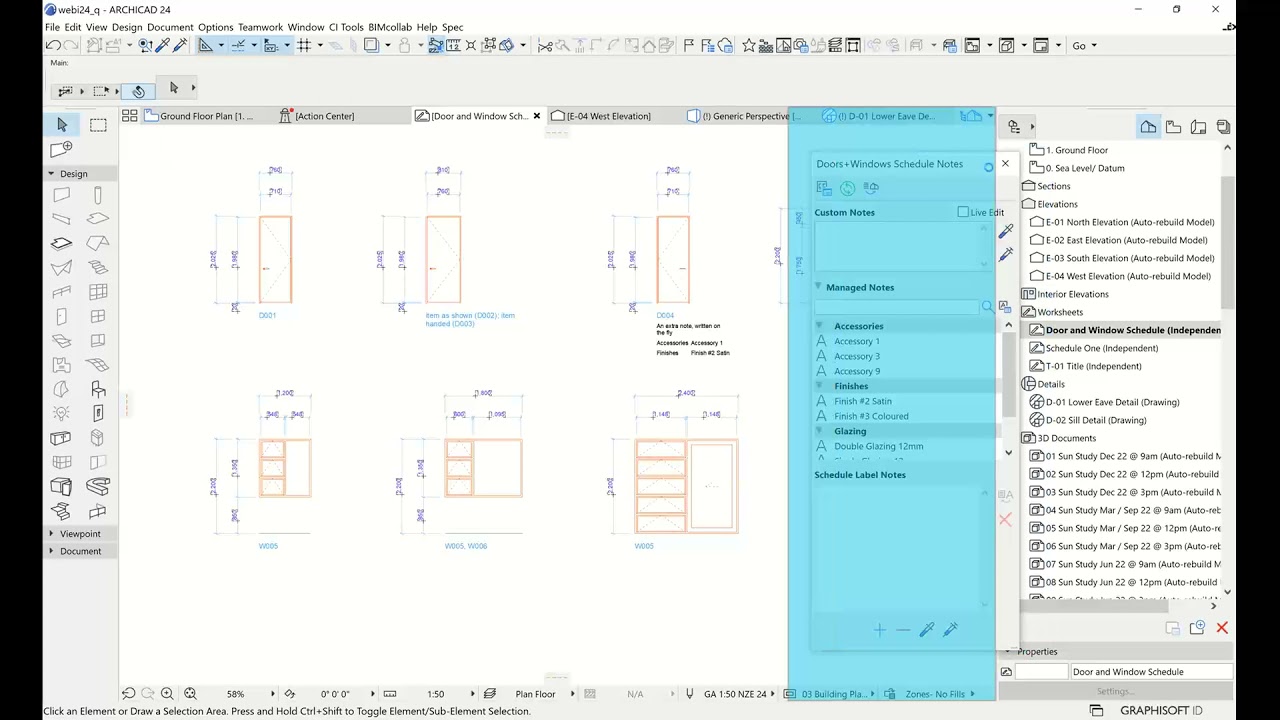Click the Managed Notes search field
Image resolution: width=1280 pixels, height=720 pixels.
point(898,307)
